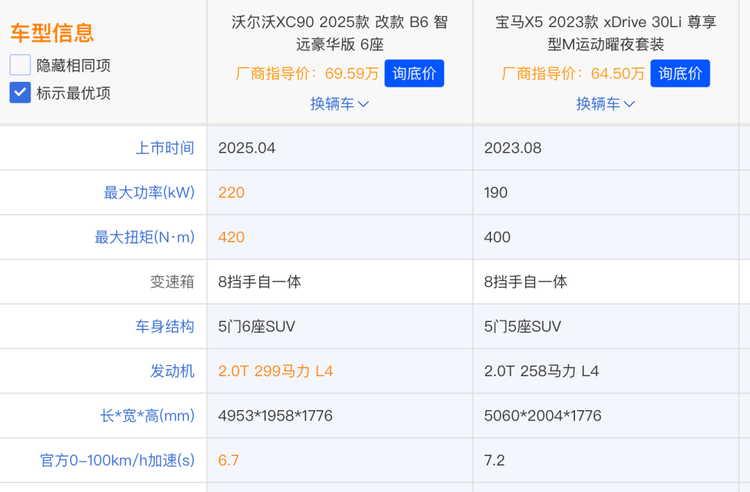Viewport: 750px width, 492px height.
Task: Click the BMW 厂商指导价 64.50万 price
Action: 571,73
